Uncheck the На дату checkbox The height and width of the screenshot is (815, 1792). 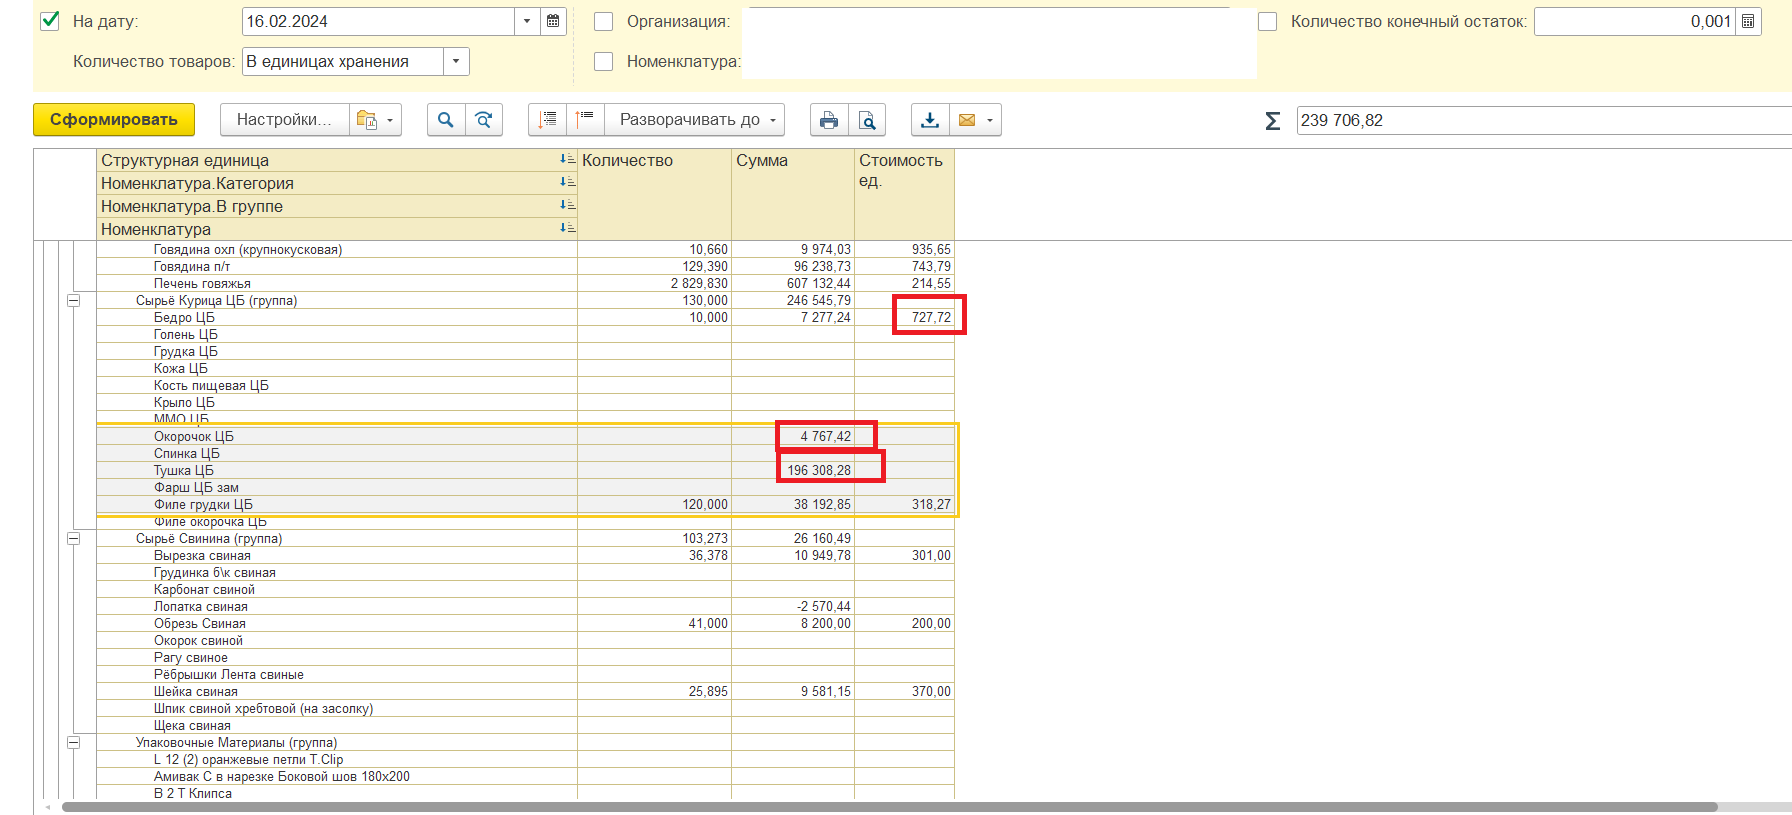[x=50, y=21]
